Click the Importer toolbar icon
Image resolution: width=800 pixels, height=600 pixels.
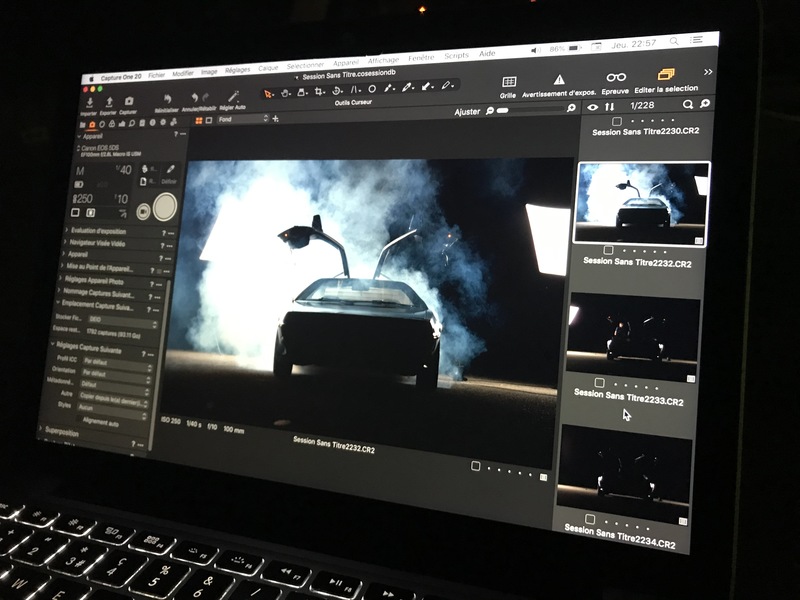[x=89, y=102]
